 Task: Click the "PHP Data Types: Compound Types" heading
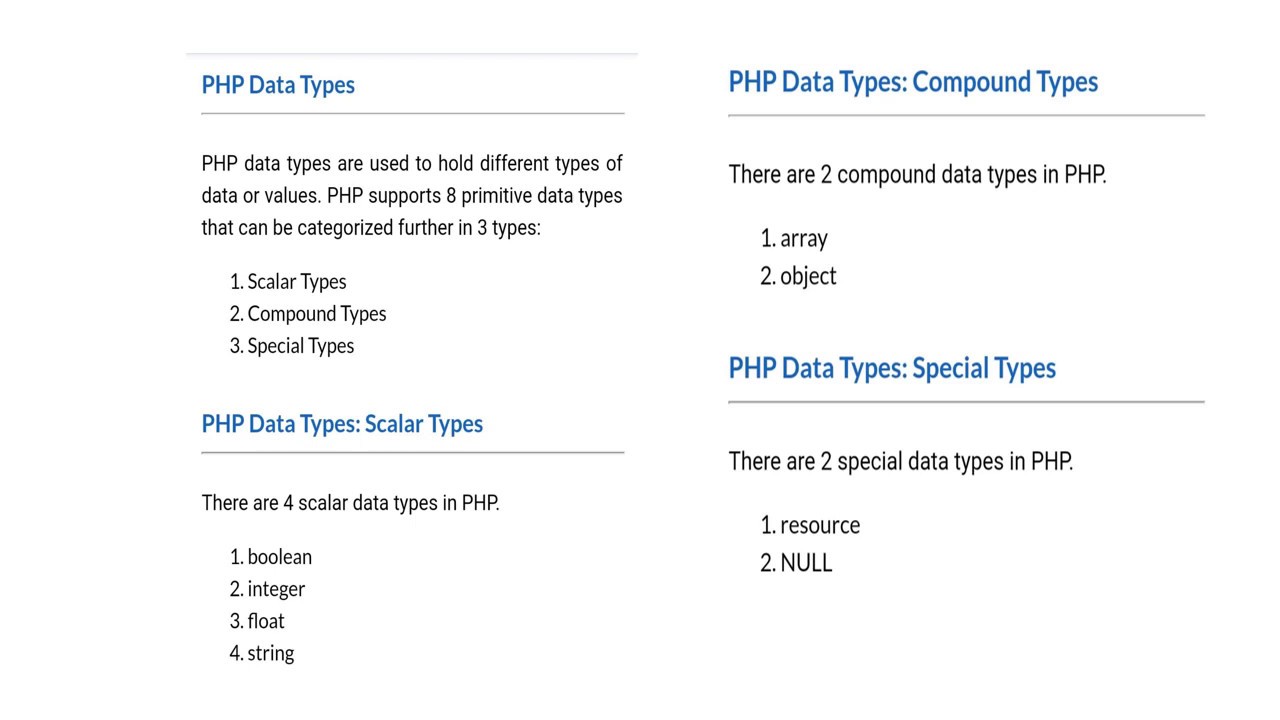(913, 82)
